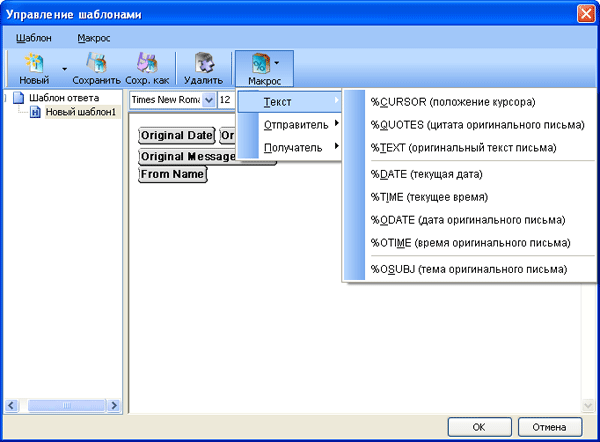The height and width of the screenshot is (442, 600).
Task: Insert the %OSUBJ subject macro
Action: tap(469, 269)
